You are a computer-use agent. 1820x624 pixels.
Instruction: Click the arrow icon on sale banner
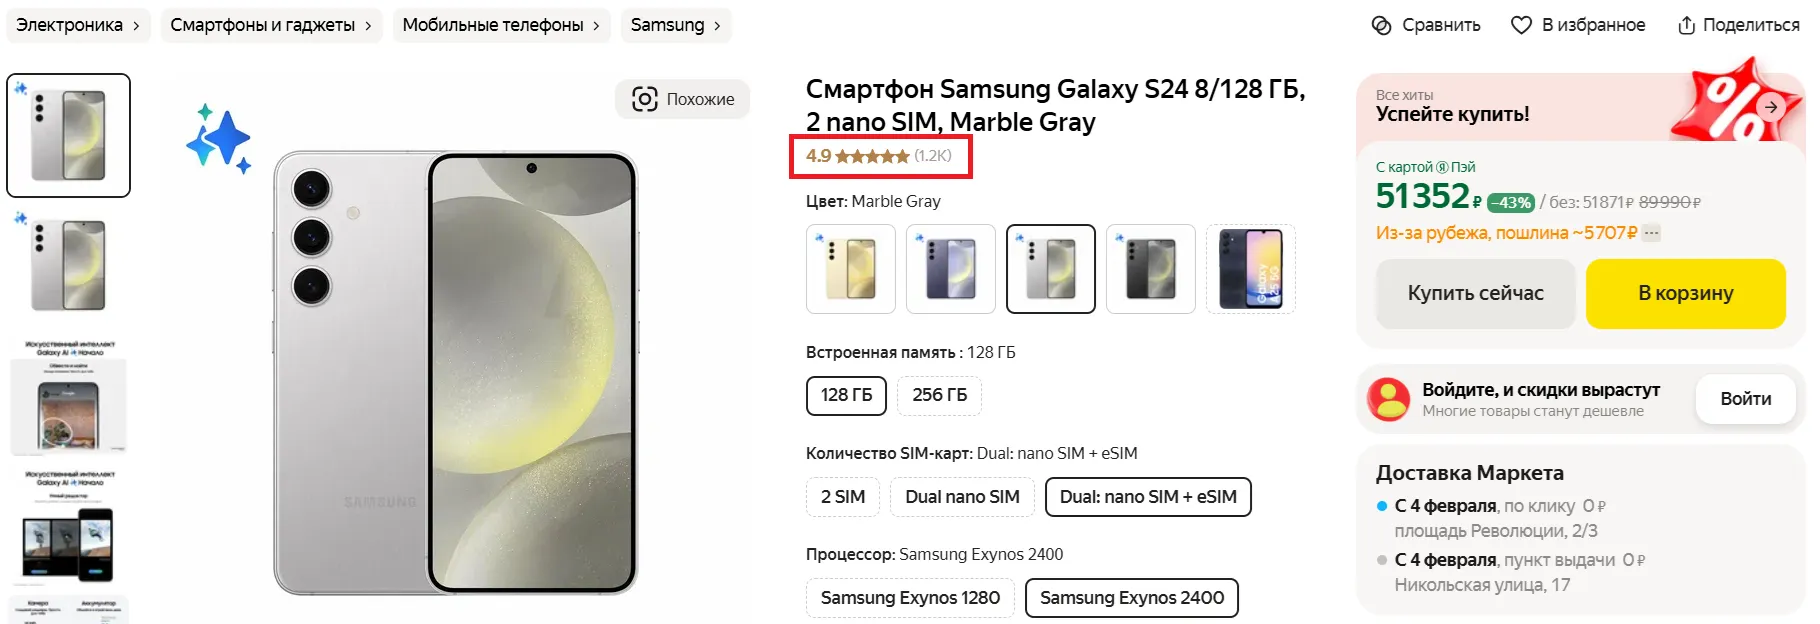tap(1771, 107)
